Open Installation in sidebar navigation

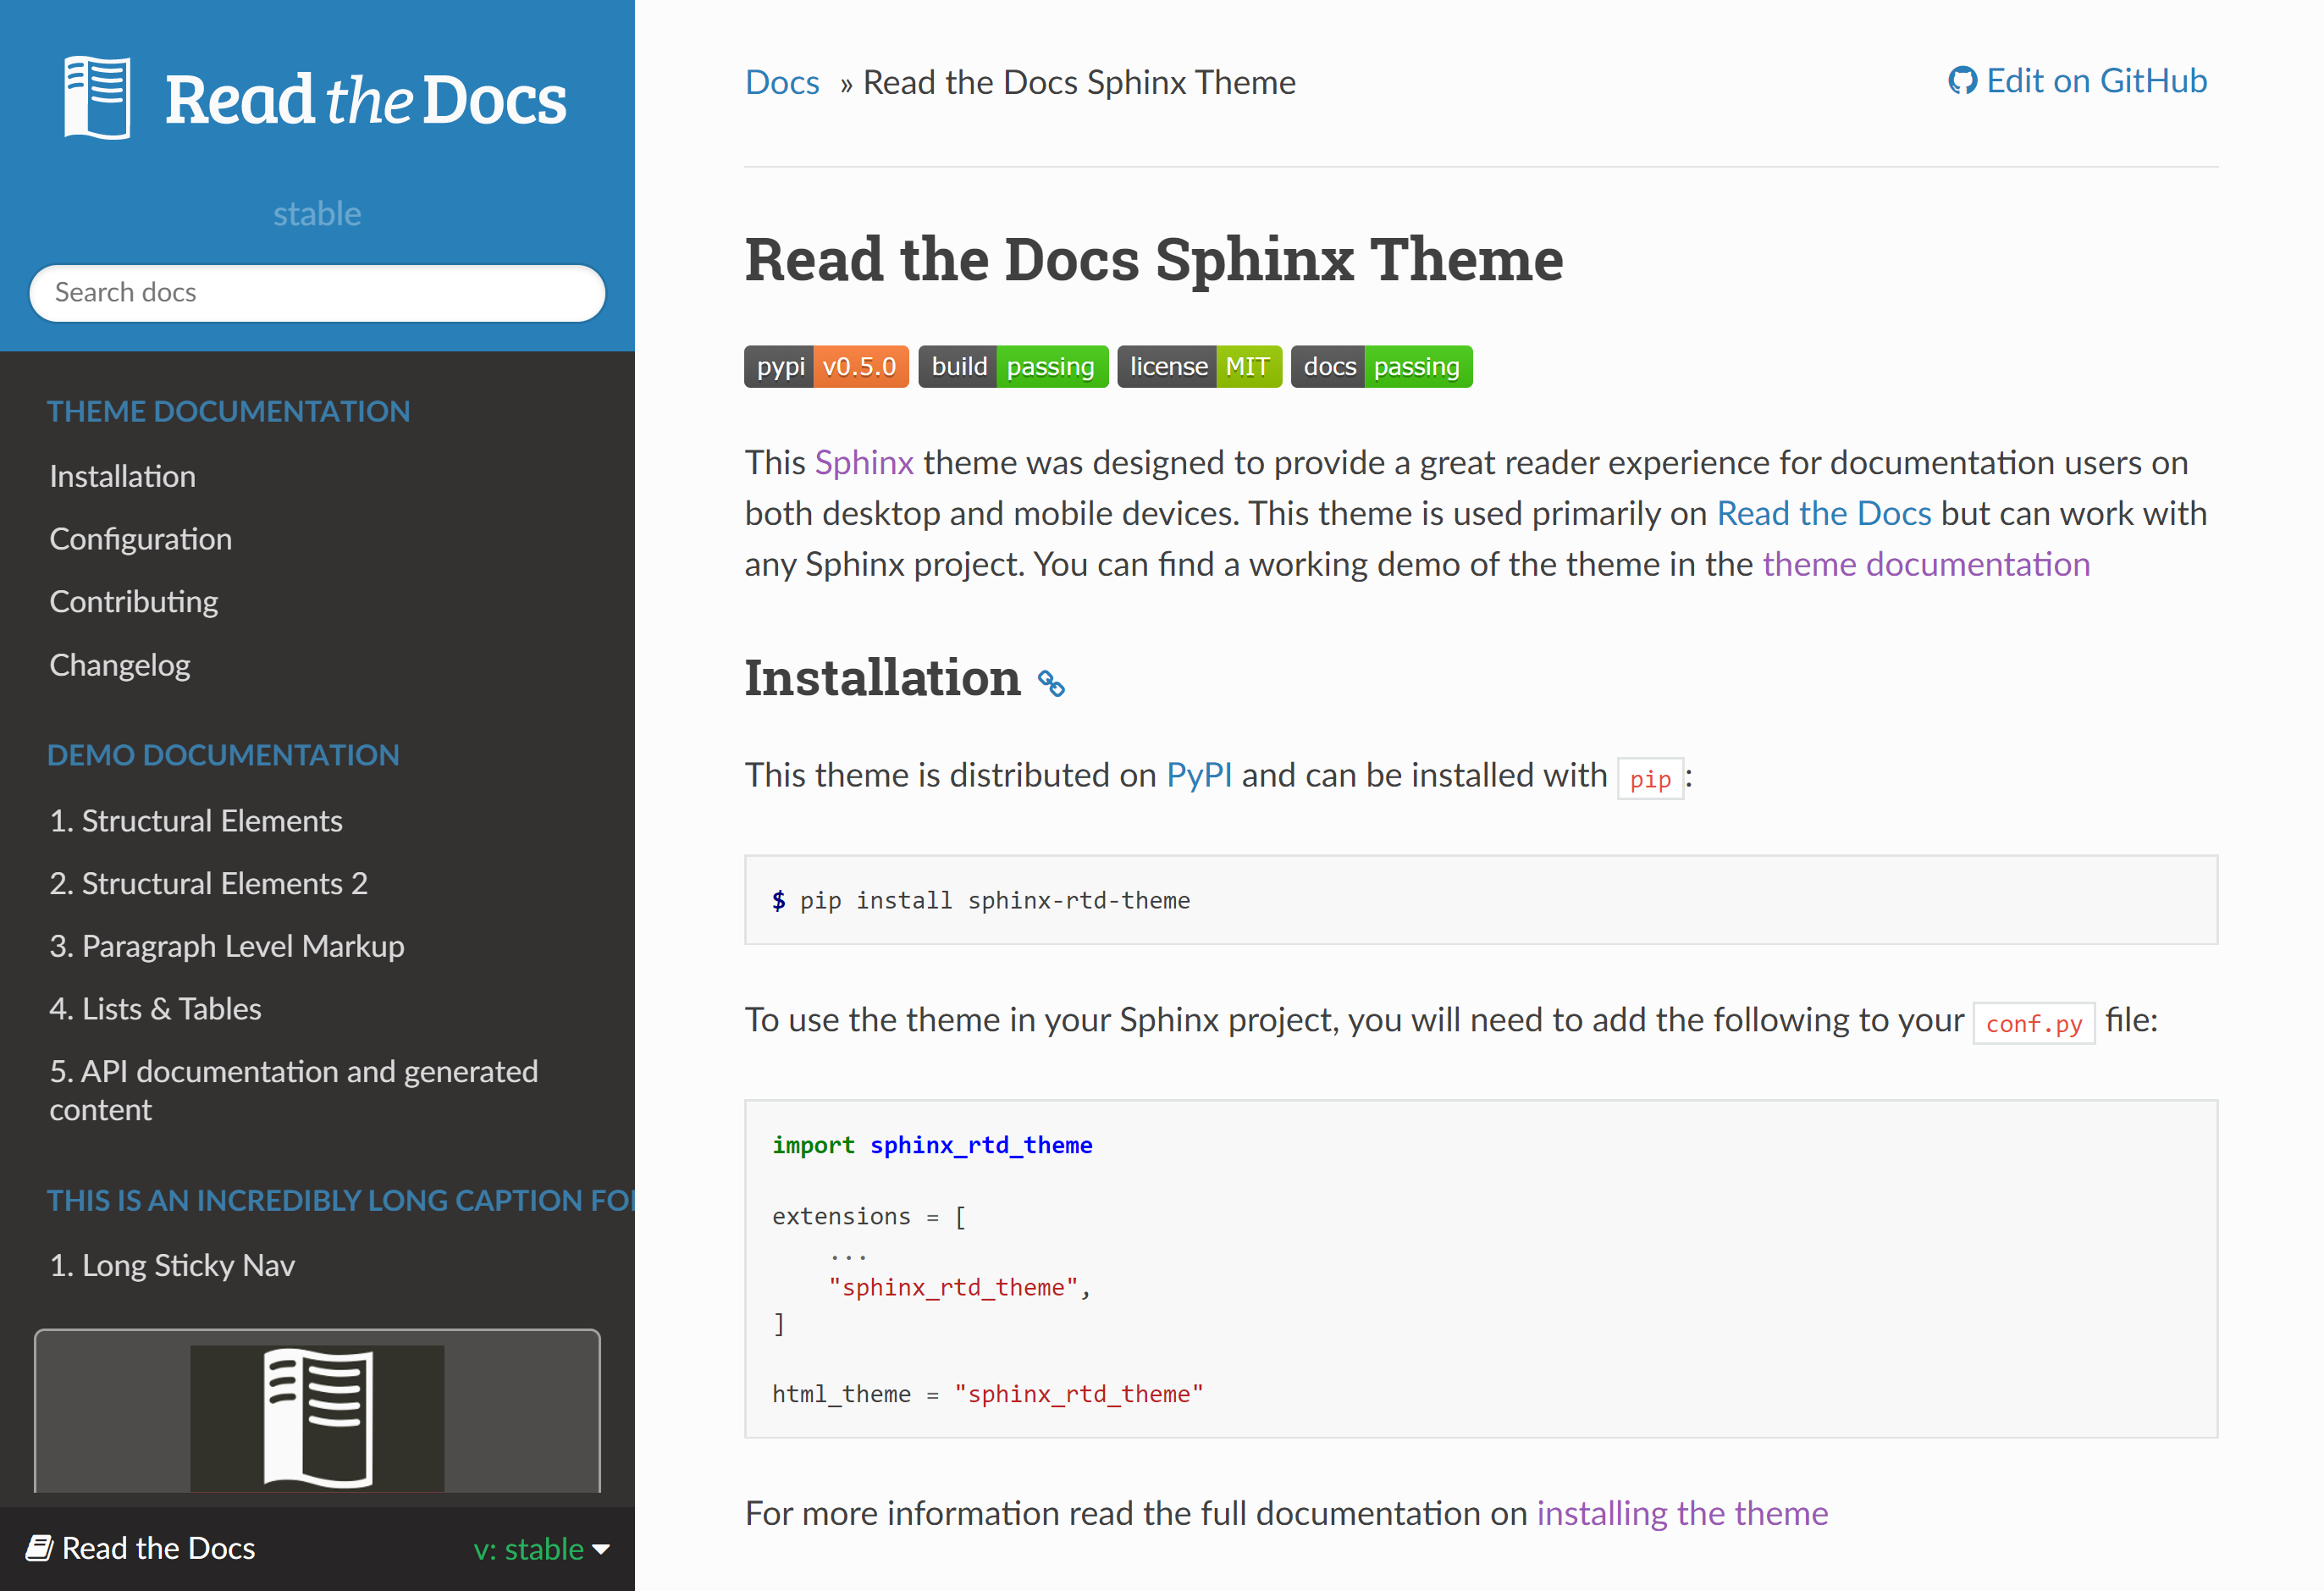123,476
